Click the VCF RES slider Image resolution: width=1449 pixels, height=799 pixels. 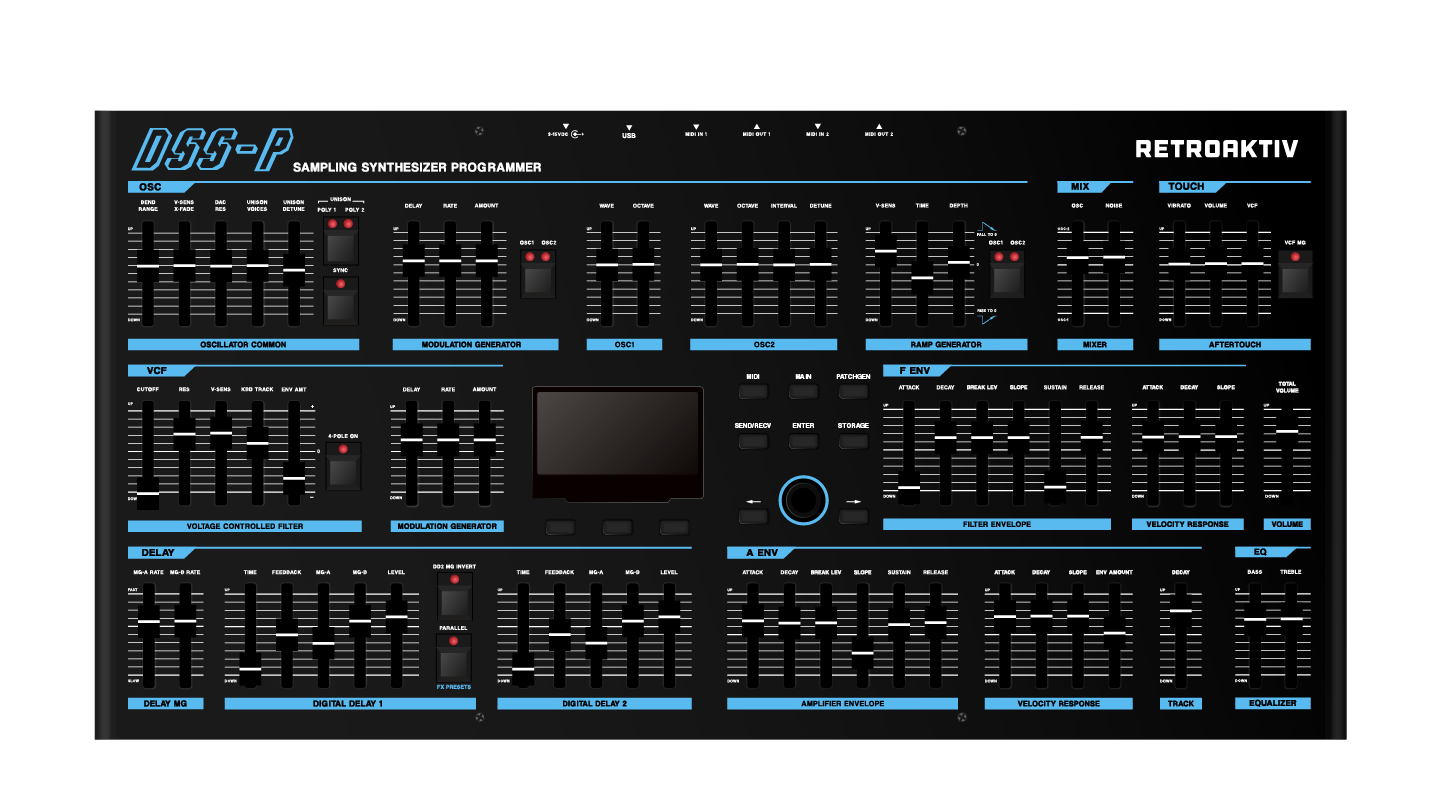184,452
